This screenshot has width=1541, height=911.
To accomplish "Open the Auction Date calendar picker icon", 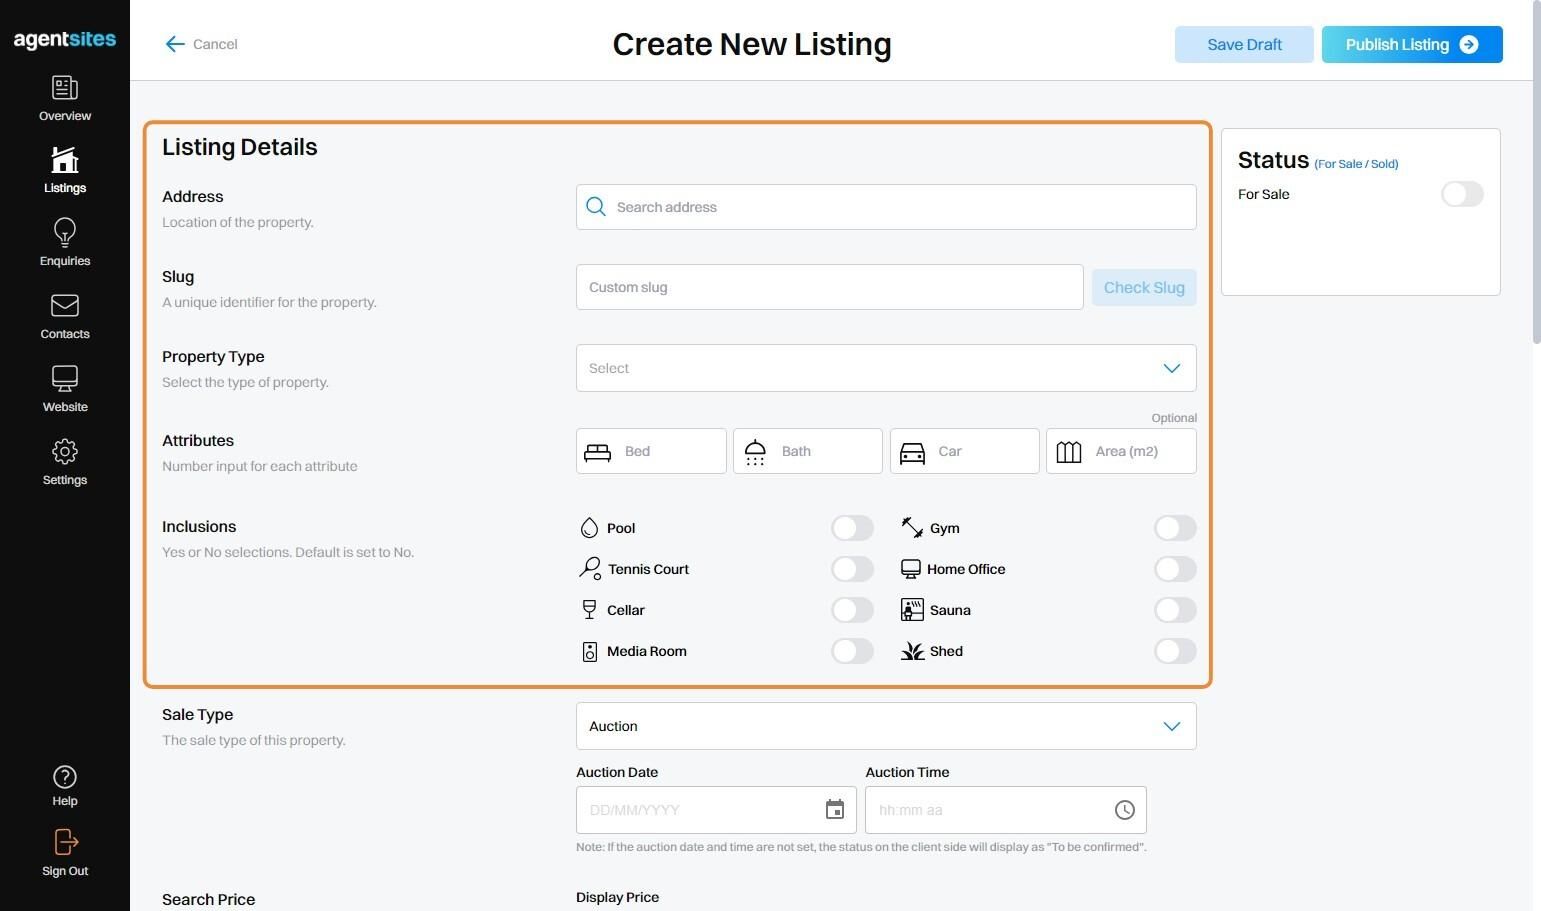I will [835, 810].
